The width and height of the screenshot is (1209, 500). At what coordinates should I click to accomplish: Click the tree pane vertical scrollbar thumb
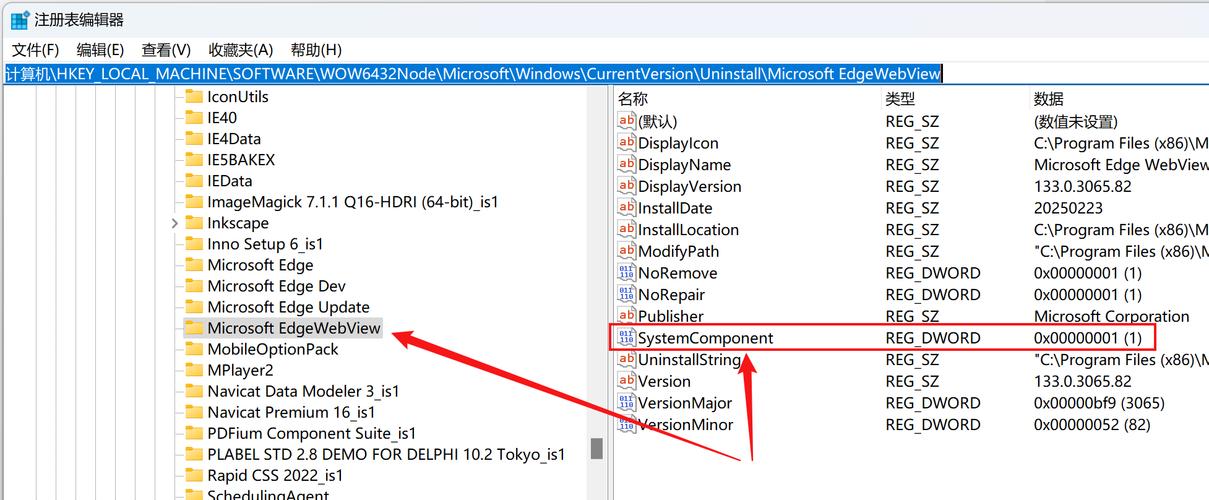(597, 449)
